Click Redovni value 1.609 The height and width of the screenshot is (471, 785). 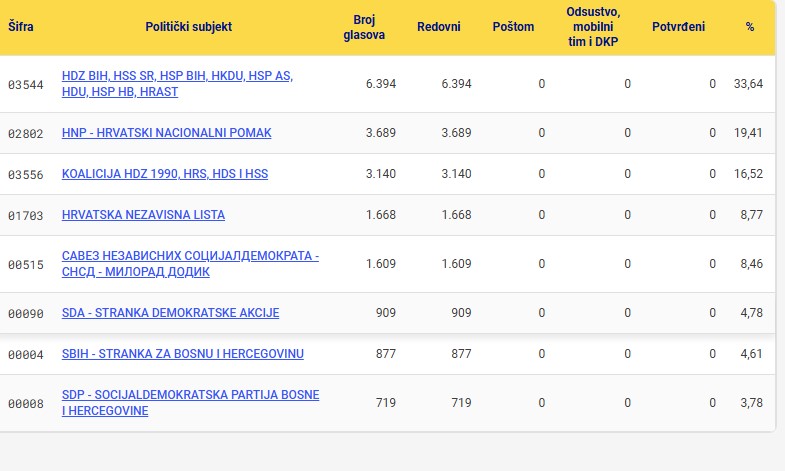(456, 264)
